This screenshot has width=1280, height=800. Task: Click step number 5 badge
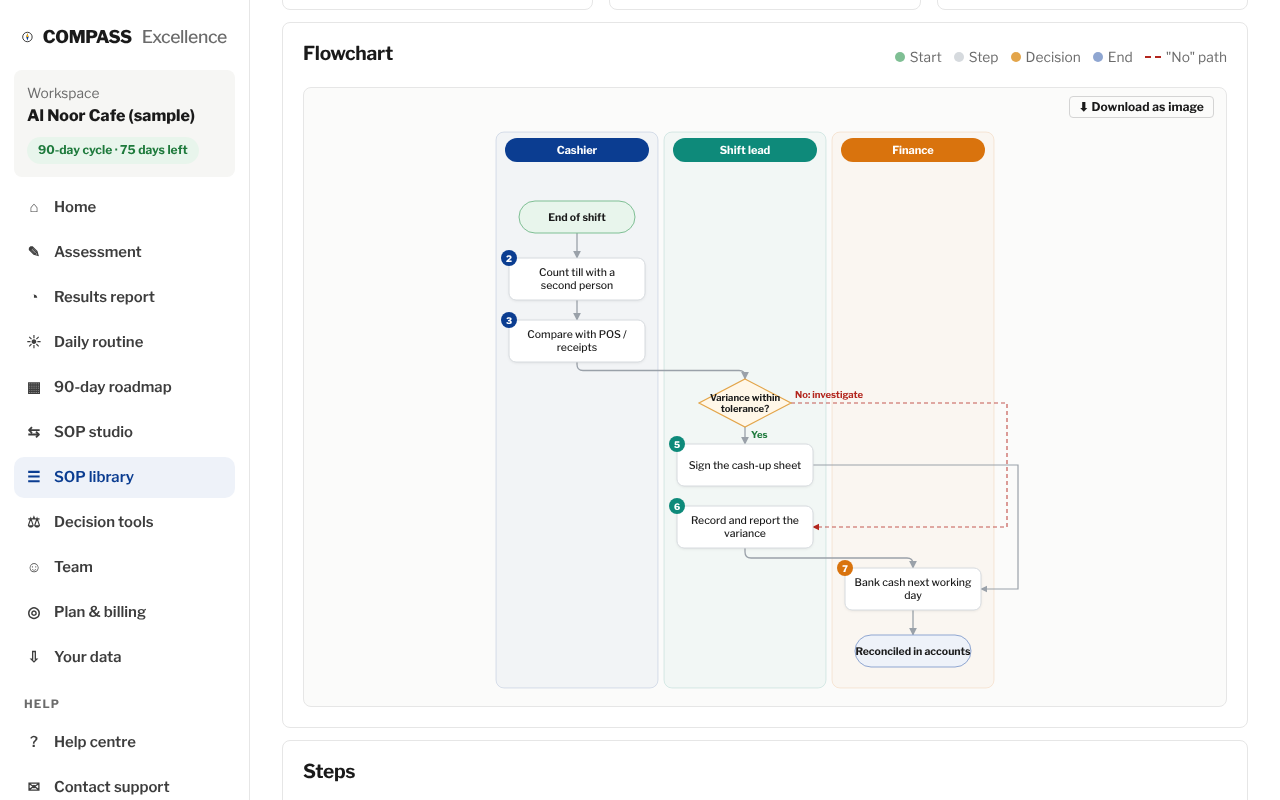click(677, 444)
